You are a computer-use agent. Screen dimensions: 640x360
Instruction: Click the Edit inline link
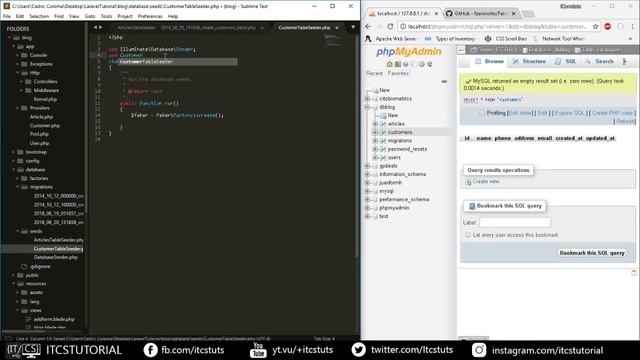(520, 113)
